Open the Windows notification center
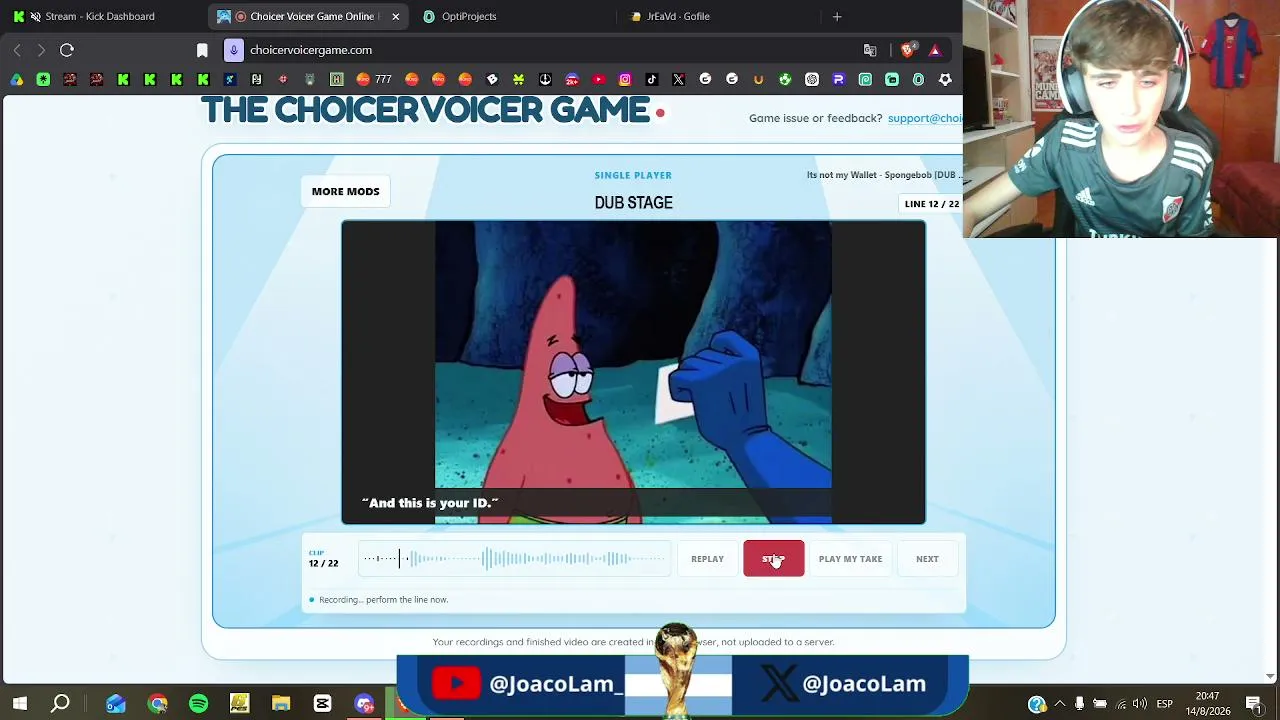1280x720 pixels. pos(1254,704)
